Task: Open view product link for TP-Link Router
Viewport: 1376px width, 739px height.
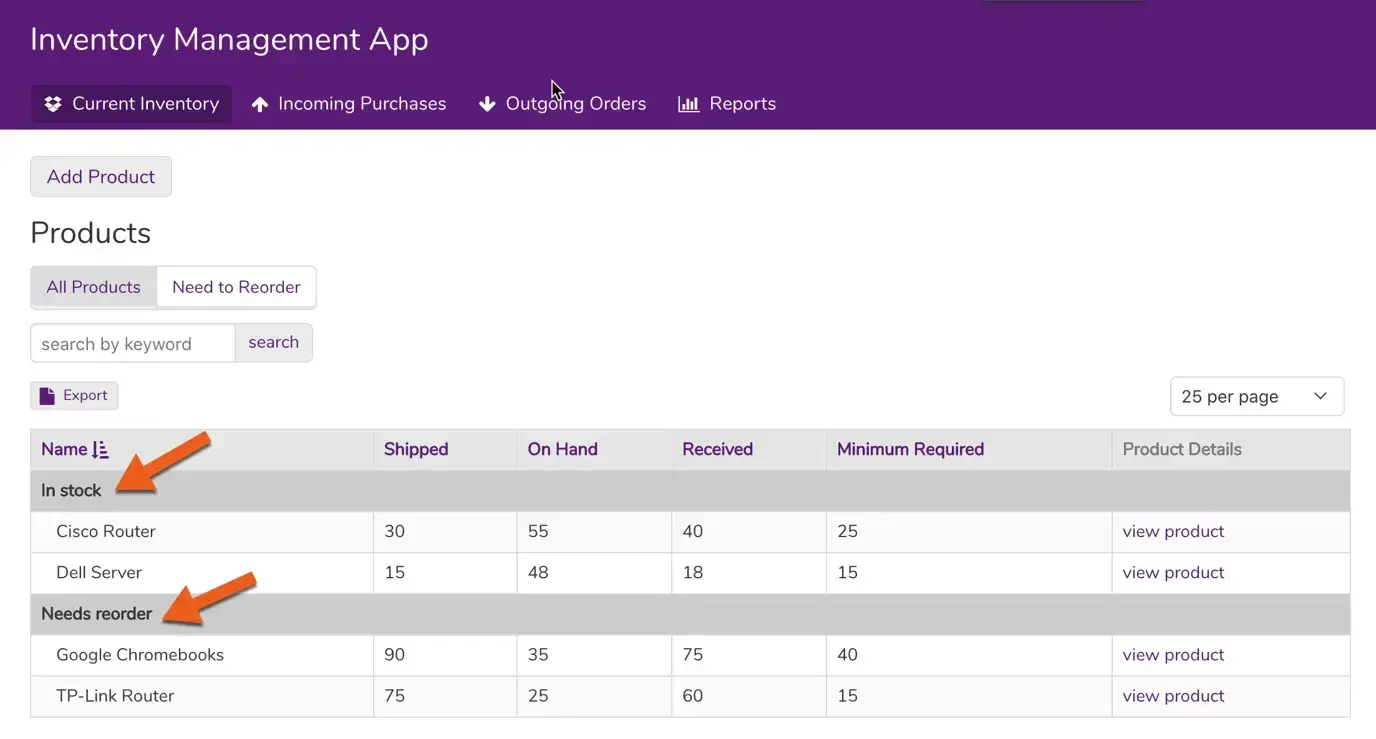Action: coord(1173,696)
